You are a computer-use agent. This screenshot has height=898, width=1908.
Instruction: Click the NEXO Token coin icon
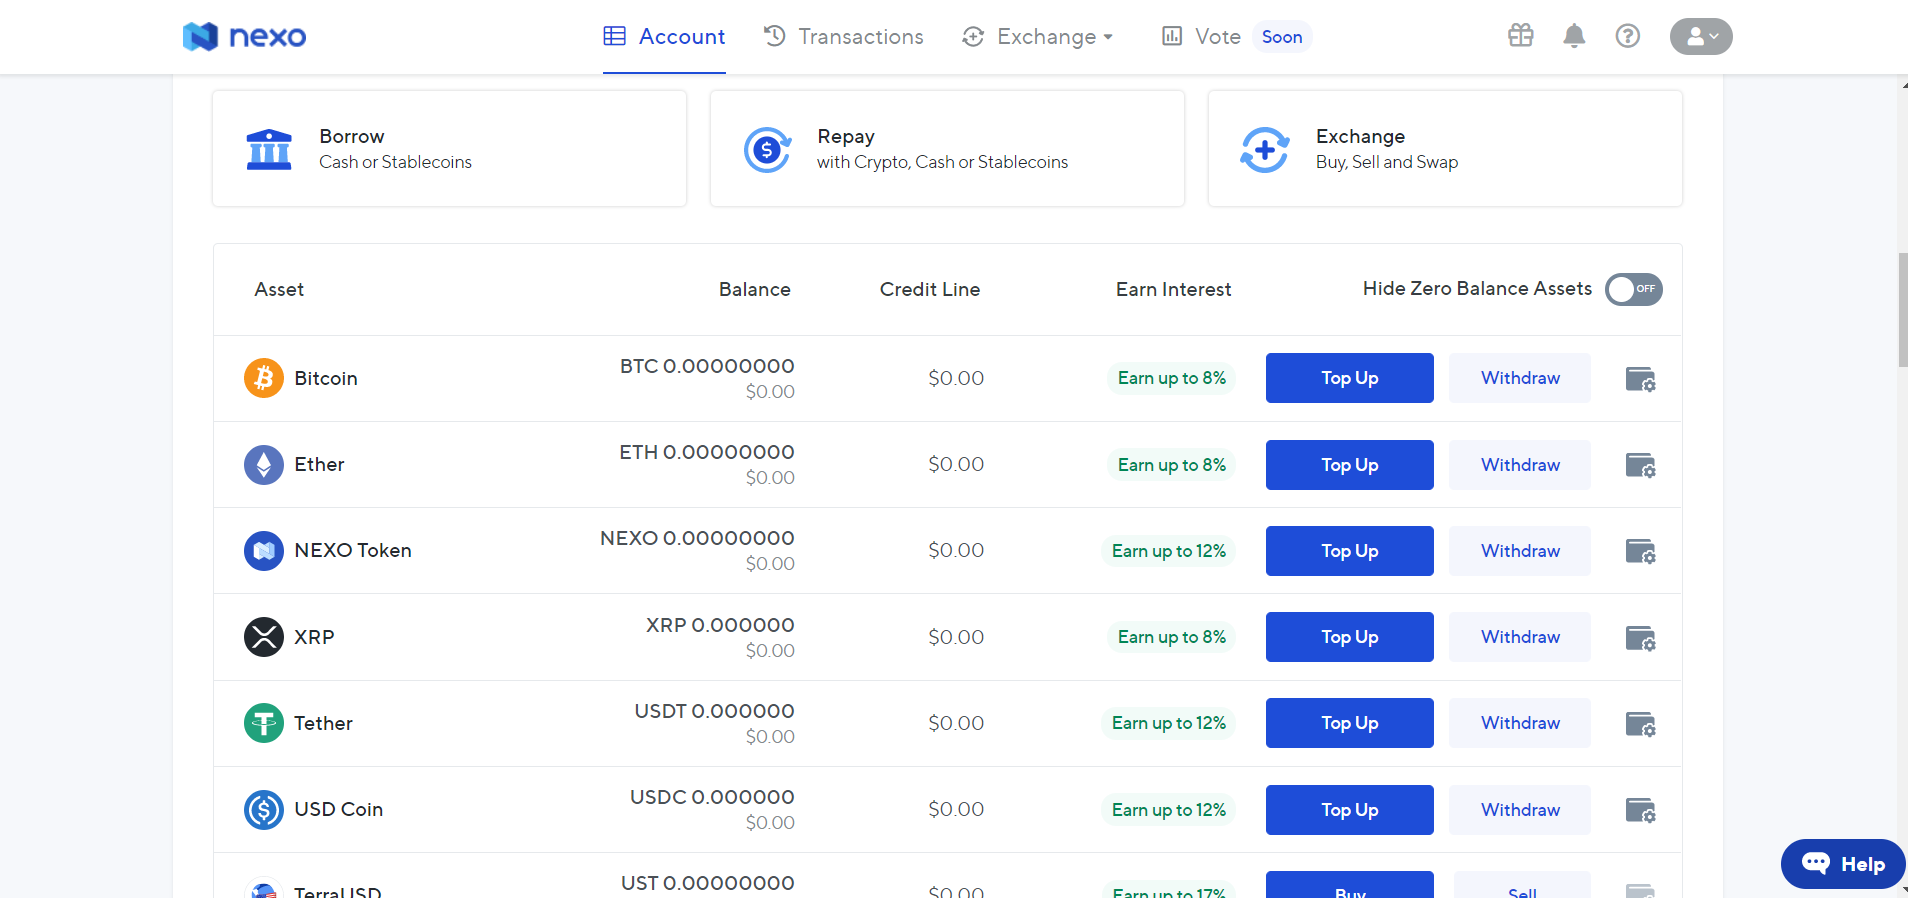pos(264,551)
